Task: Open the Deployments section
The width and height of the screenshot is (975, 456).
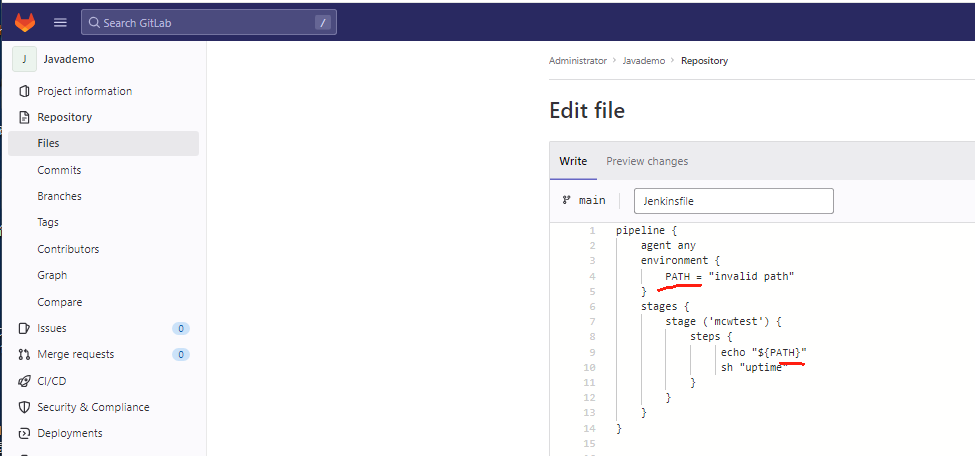Action: [70, 433]
